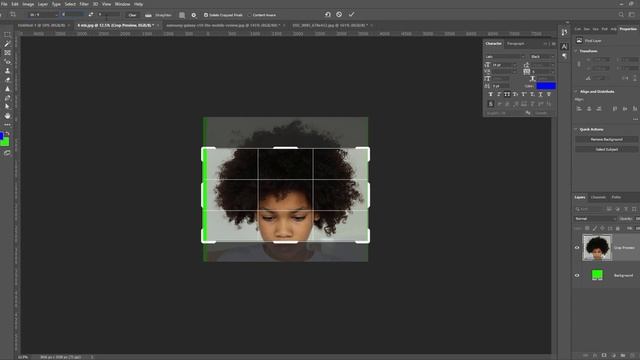Viewport: 640px width, 360px height.
Task: Select the Clone Stamp tool
Action: 7,71
